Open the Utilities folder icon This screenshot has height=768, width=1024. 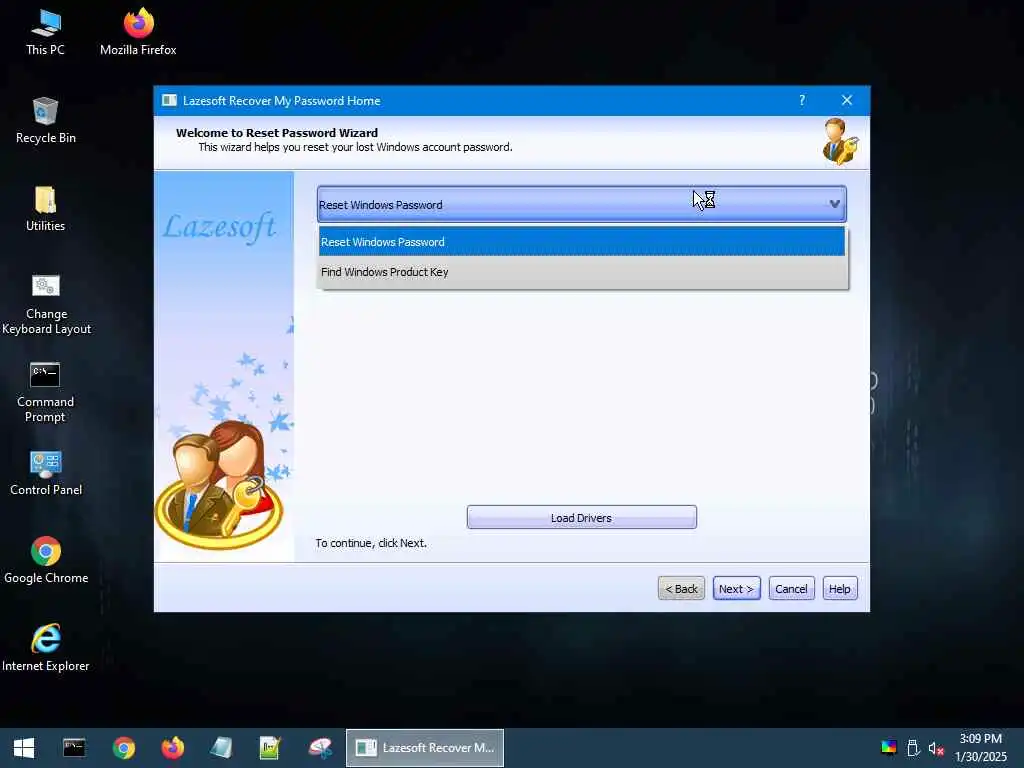[x=45, y=209]
